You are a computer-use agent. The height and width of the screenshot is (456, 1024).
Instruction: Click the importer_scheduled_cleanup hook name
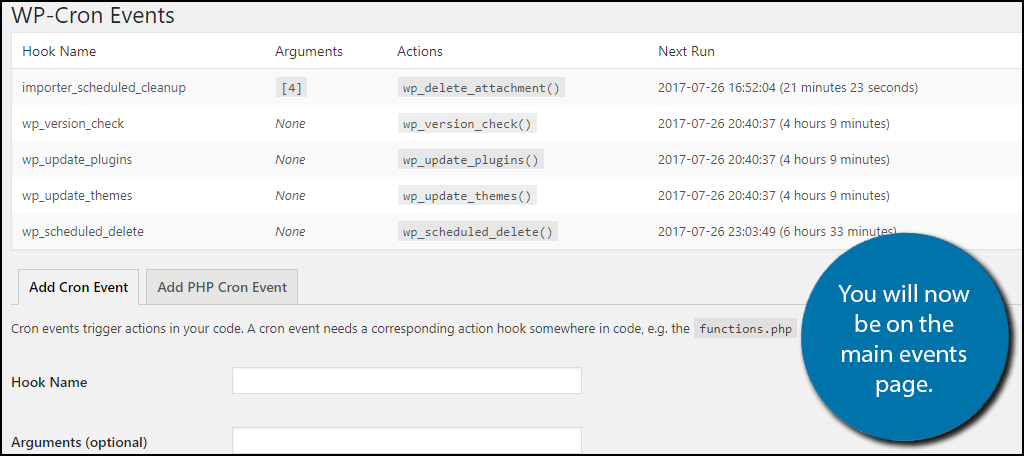point(104,88)
